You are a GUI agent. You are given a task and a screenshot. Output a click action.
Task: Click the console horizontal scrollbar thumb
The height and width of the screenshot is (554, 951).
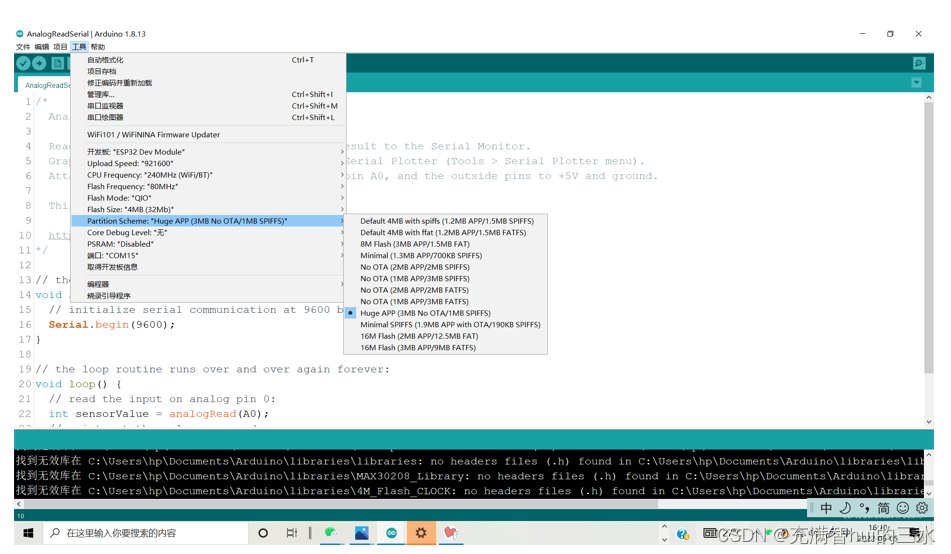pyautogui.click(x=340, y=504)
